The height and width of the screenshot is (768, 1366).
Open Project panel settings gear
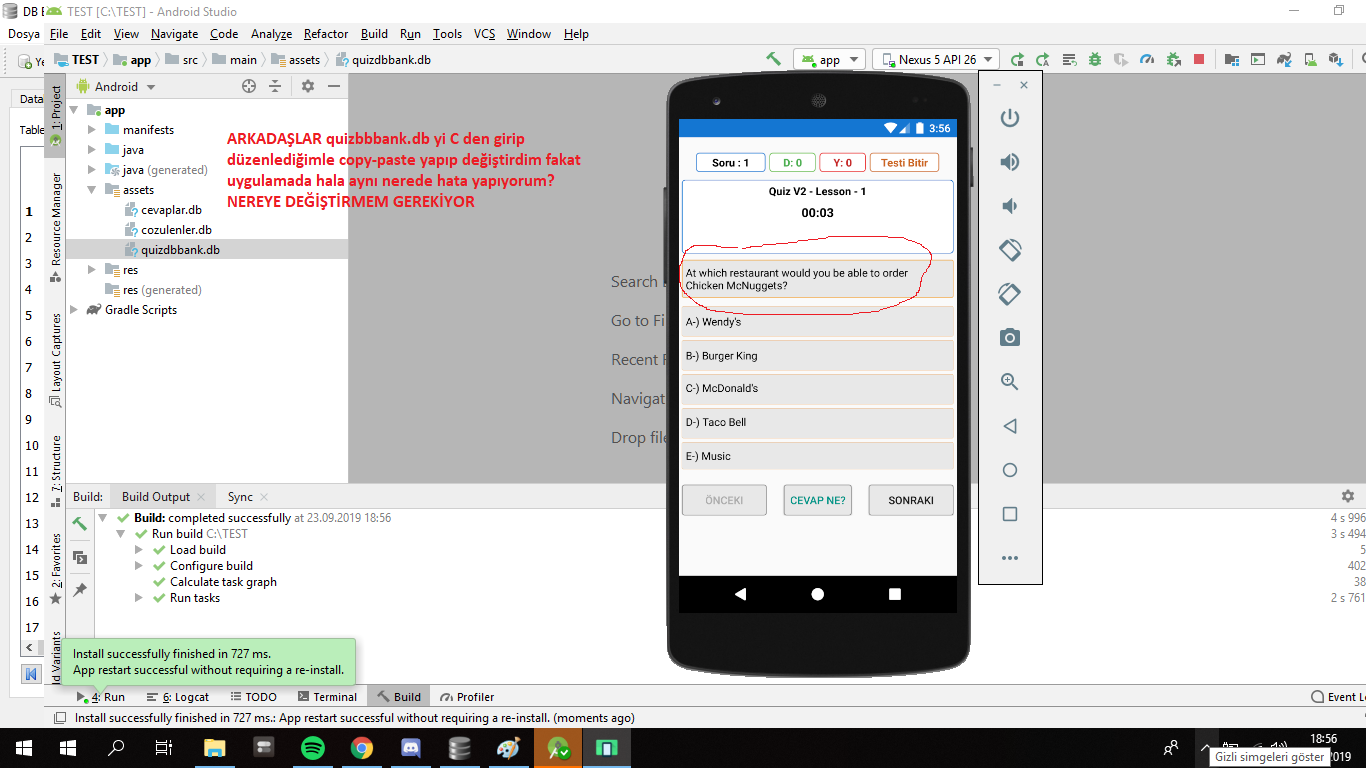(308, 87)
